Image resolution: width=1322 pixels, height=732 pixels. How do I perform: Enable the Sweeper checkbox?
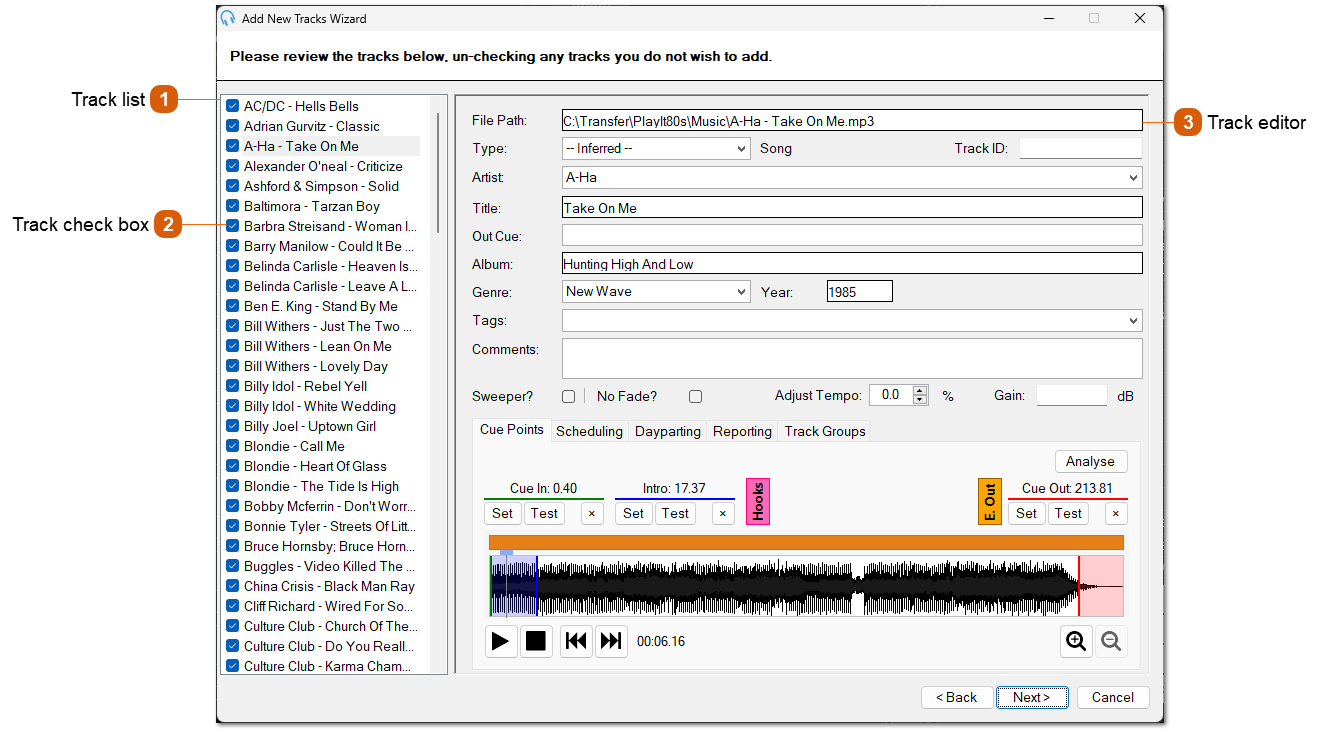click(569, 397)
